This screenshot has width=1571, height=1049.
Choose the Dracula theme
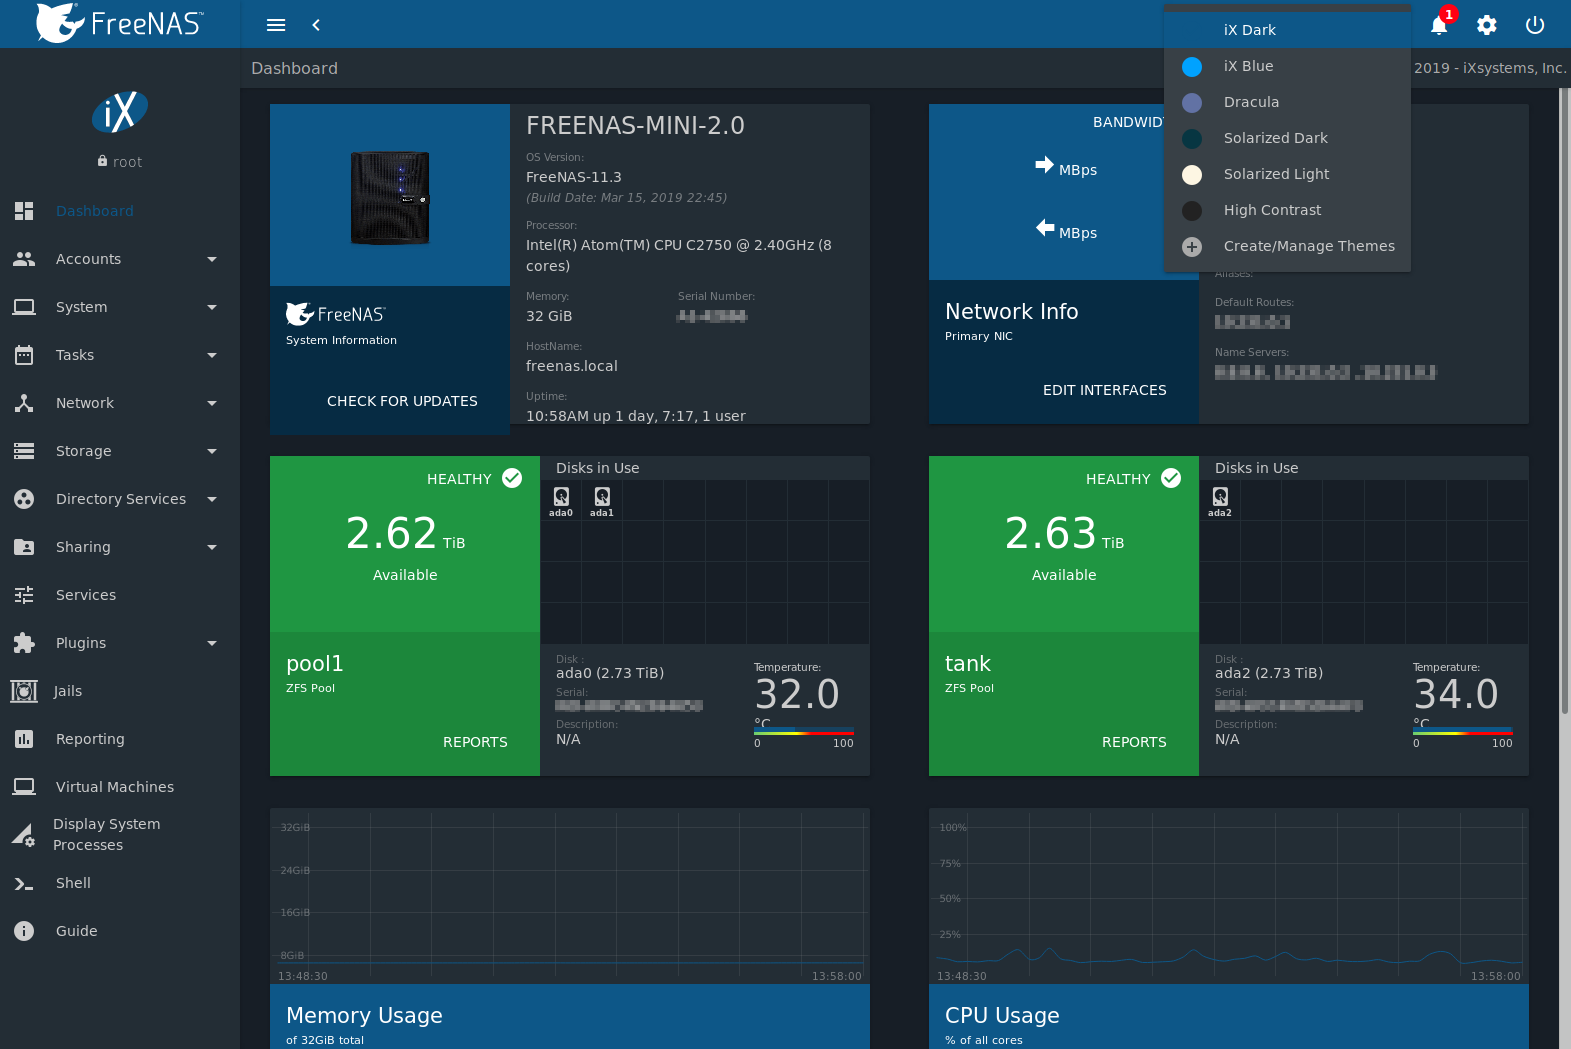1288,102
